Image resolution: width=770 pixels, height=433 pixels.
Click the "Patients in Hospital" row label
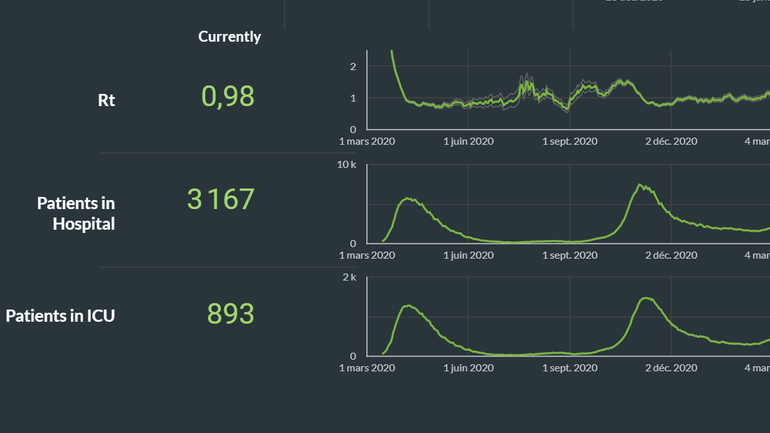[76, 213]
